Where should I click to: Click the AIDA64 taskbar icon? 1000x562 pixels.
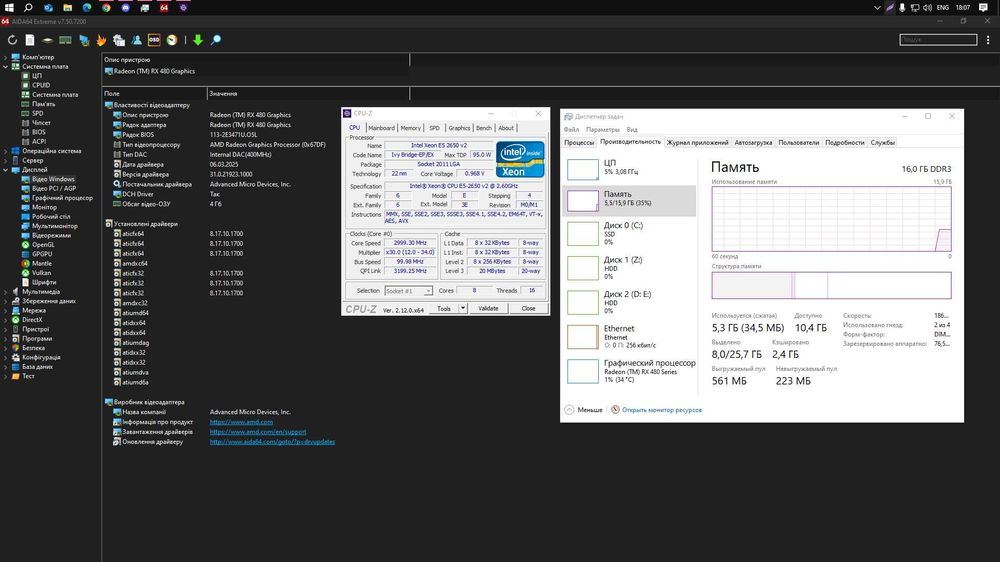click(x=164, y=8)
